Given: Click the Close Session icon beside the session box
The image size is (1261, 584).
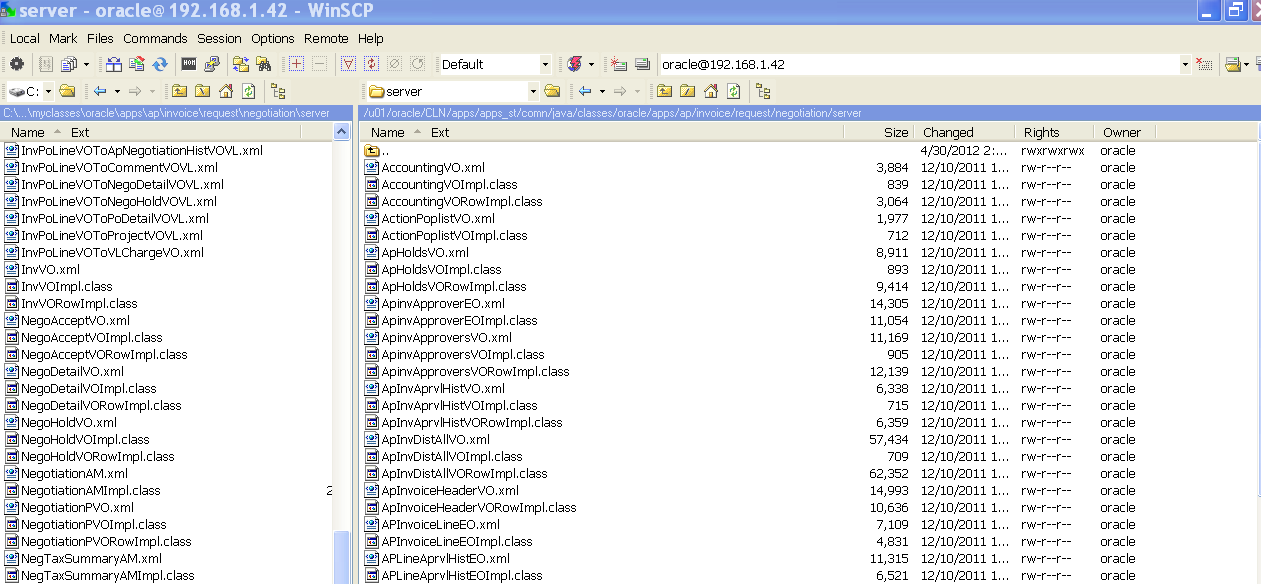Looking at the screenshot, I should [x=1204, y=64].
